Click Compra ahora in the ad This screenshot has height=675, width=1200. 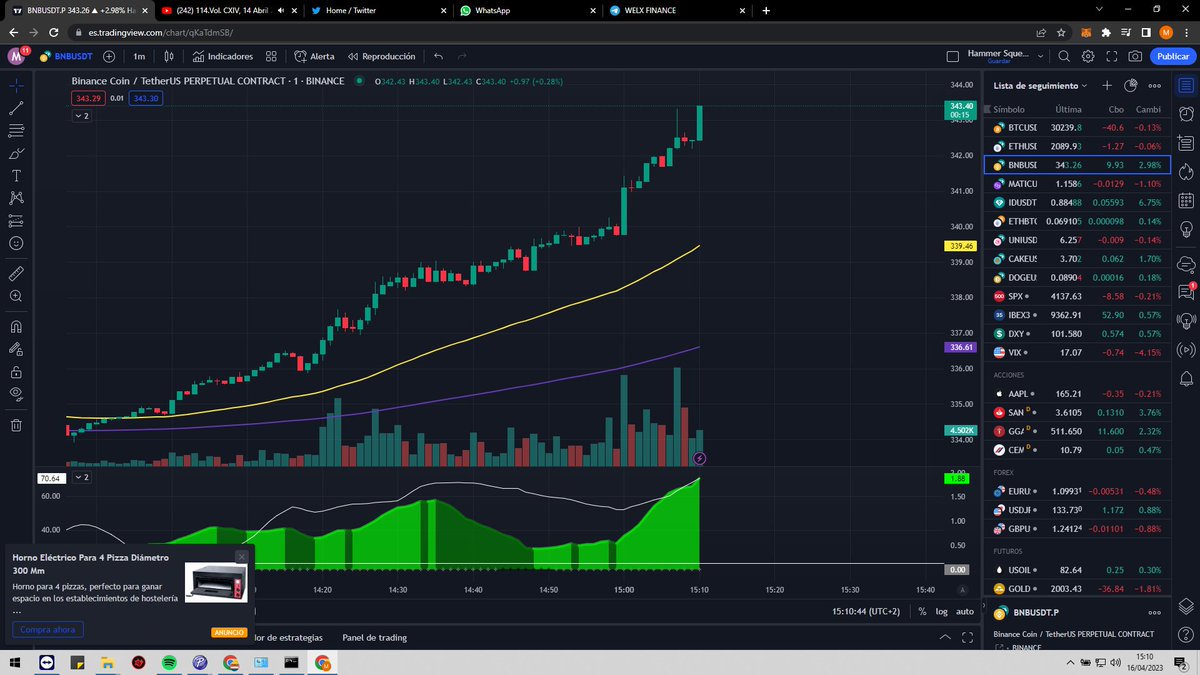pos(48,630)
